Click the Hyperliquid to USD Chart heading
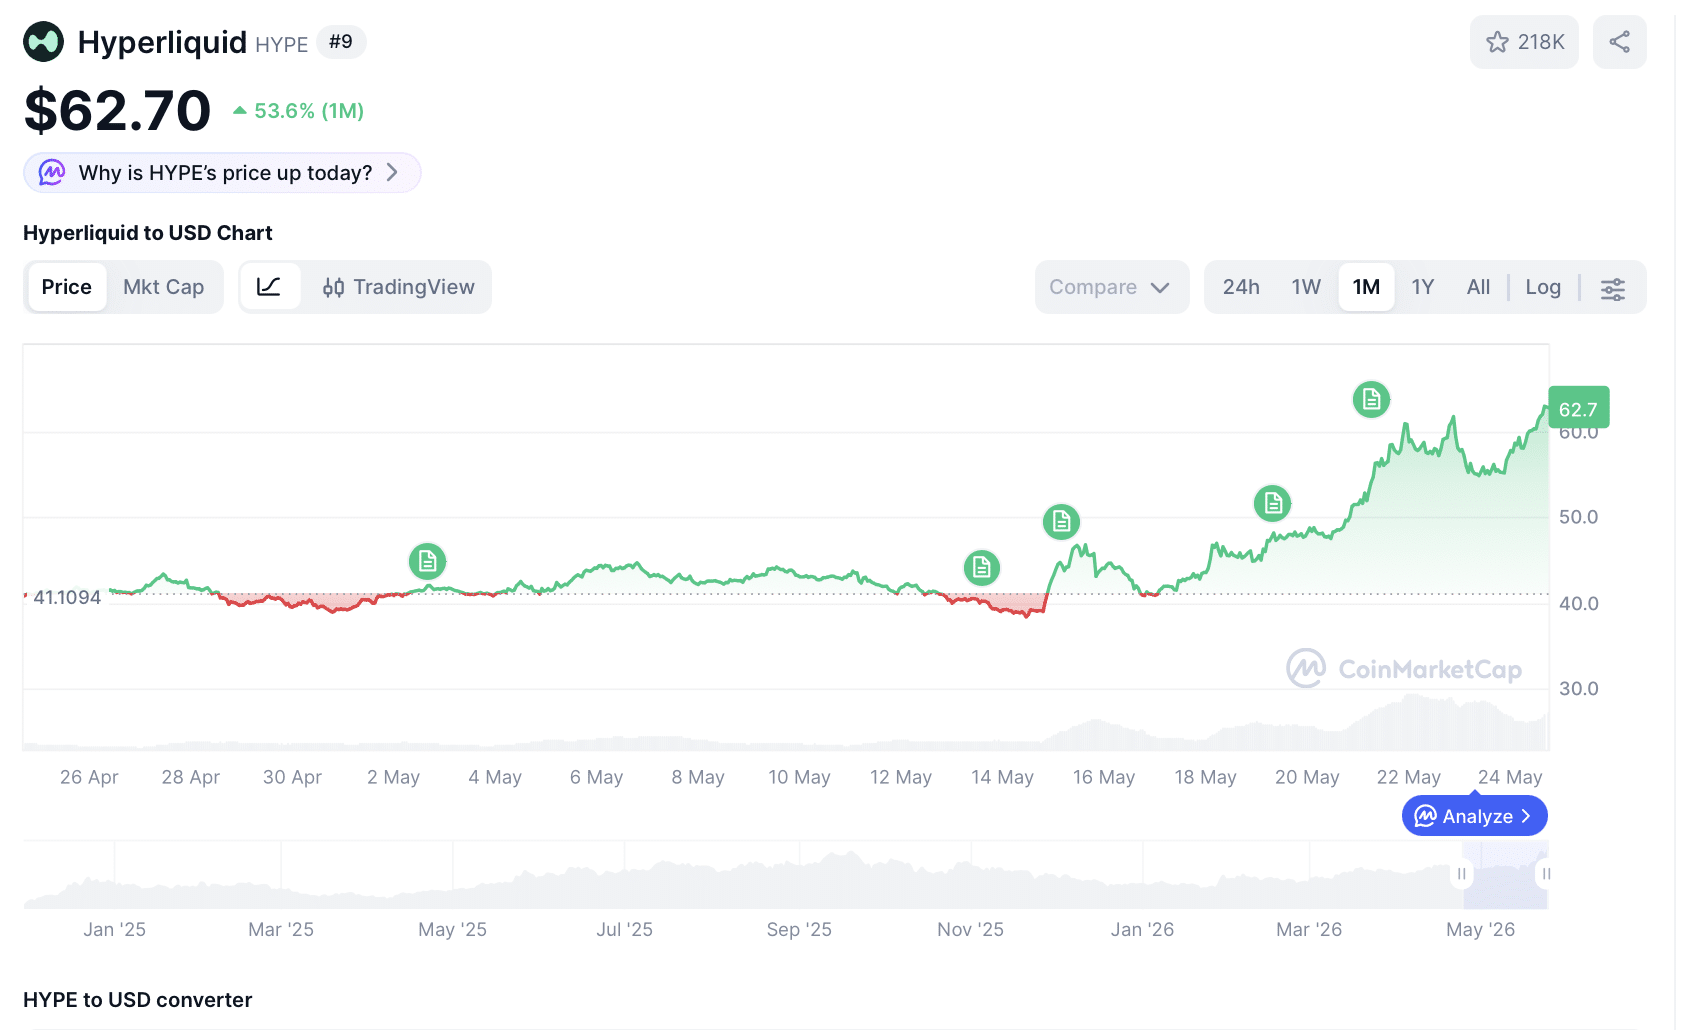 pyautogui.click(x=148, y=233)
